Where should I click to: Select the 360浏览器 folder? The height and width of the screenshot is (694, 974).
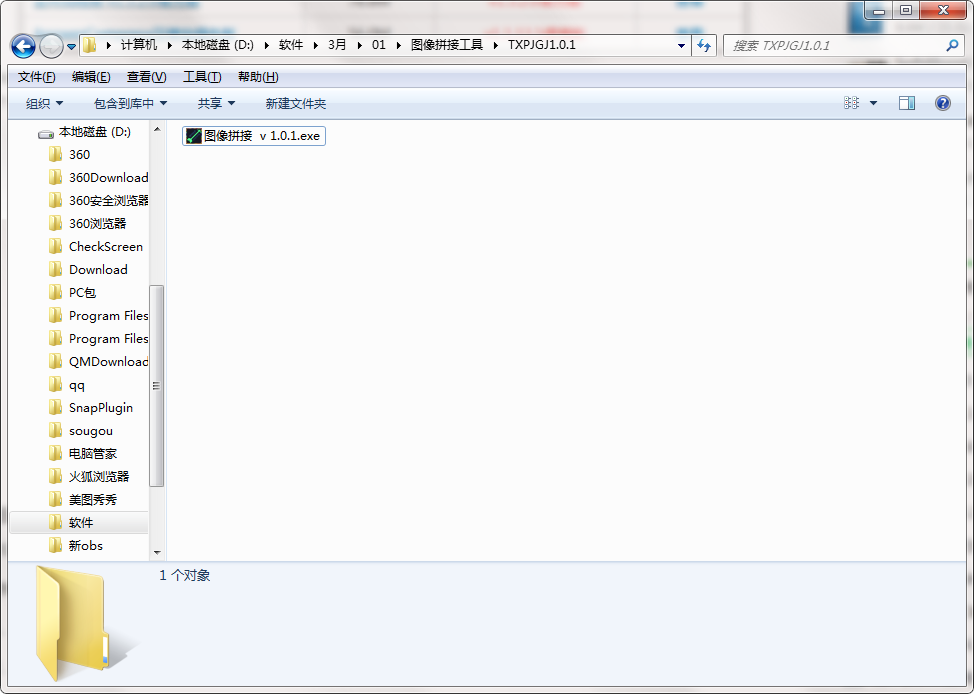coord(88,224)
